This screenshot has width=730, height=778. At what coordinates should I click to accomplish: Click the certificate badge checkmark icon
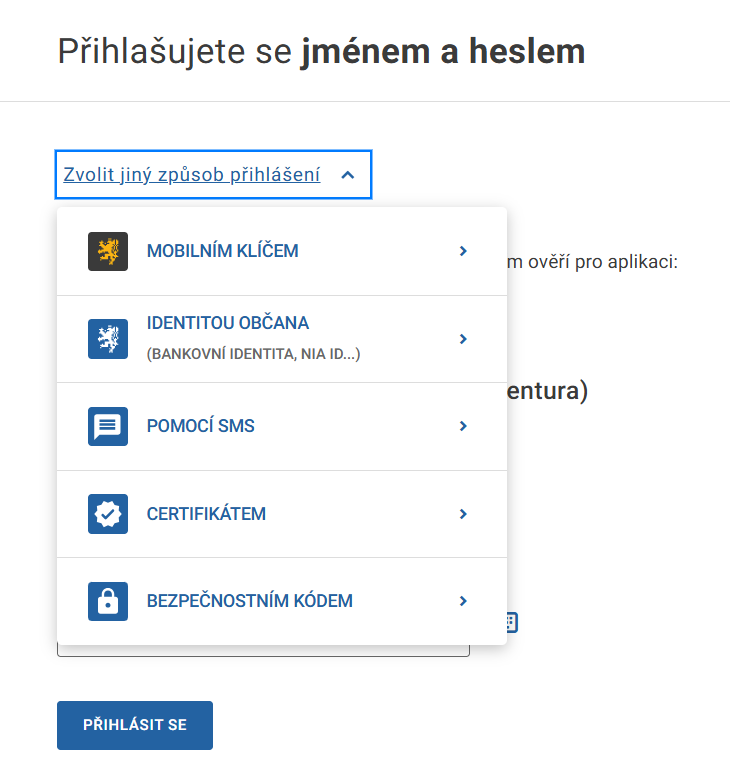coord(108,514)
